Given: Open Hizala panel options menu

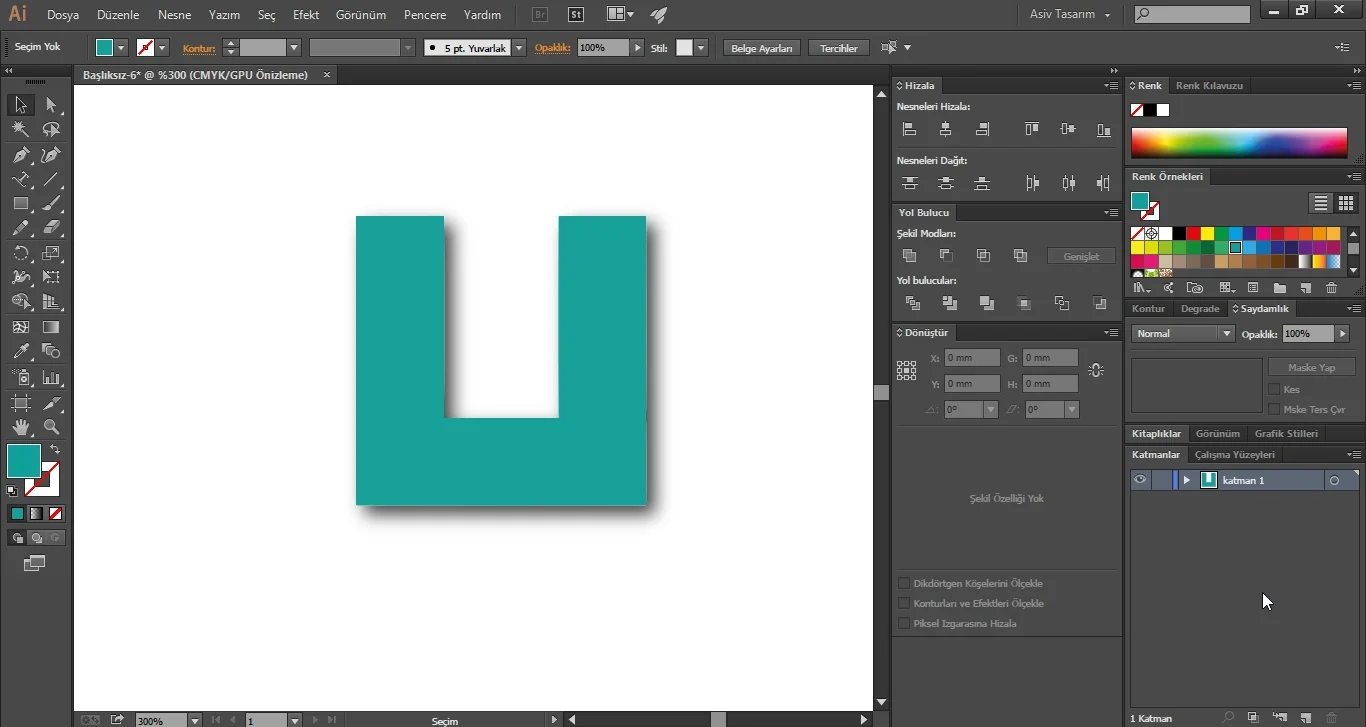Looking at the screenshot, I should [1111, 86].
